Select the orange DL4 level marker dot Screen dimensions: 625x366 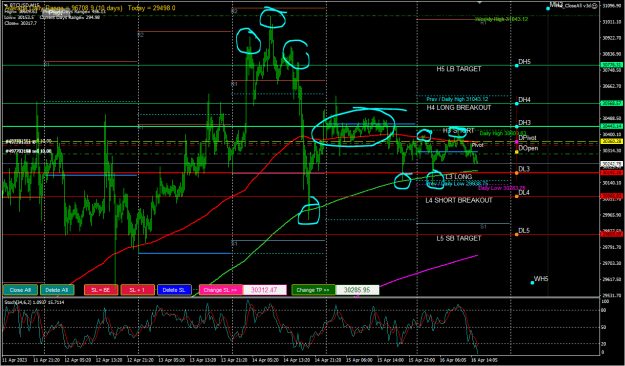[517, 196]
